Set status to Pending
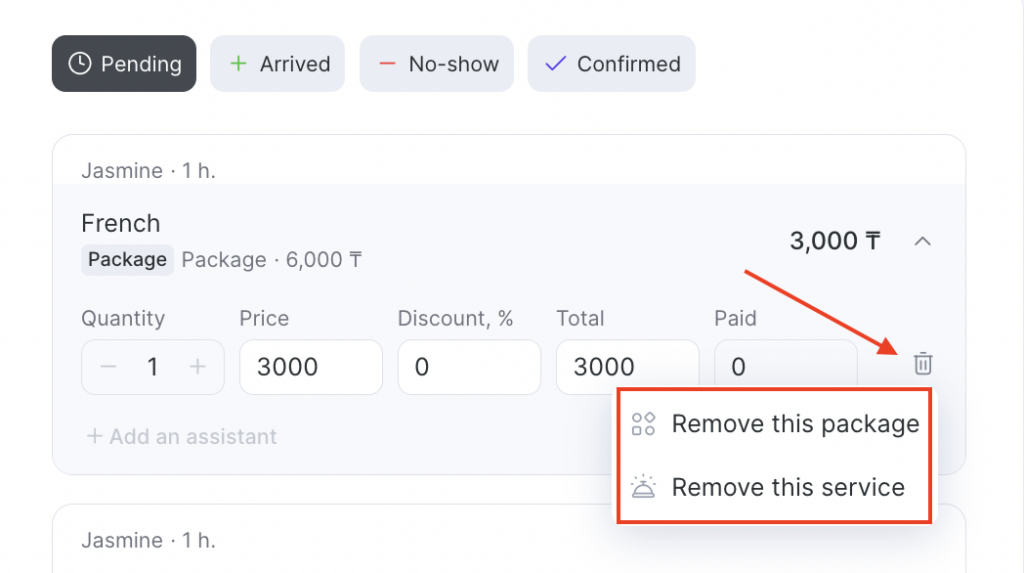 click(124, 64)
